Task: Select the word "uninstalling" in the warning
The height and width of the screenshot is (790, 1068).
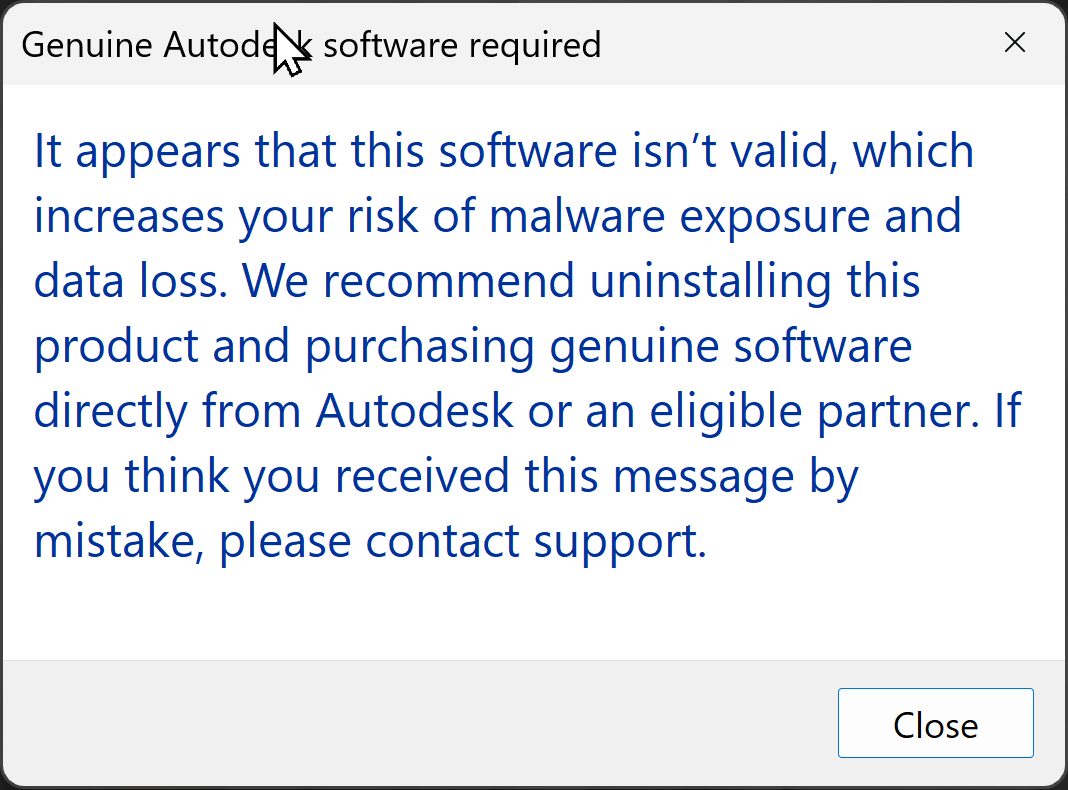Action: (x=709, y=281)
